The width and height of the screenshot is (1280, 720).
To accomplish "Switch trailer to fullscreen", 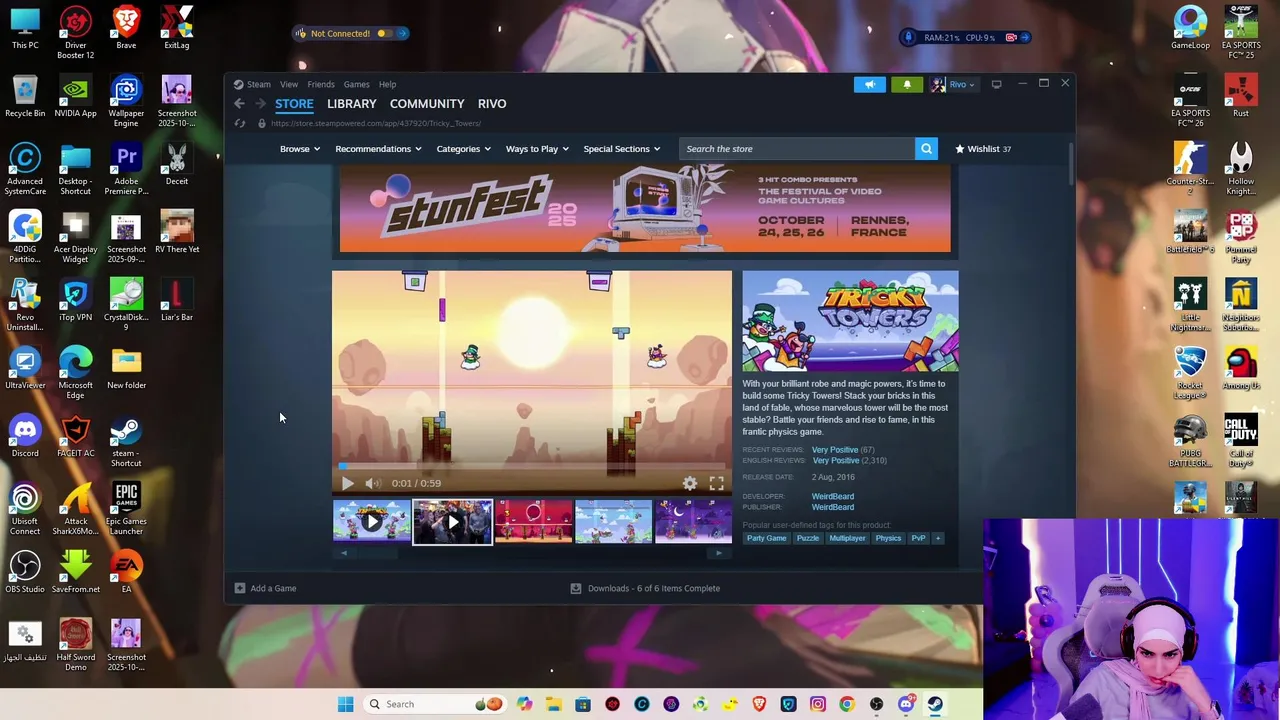I will click(716, 483).
